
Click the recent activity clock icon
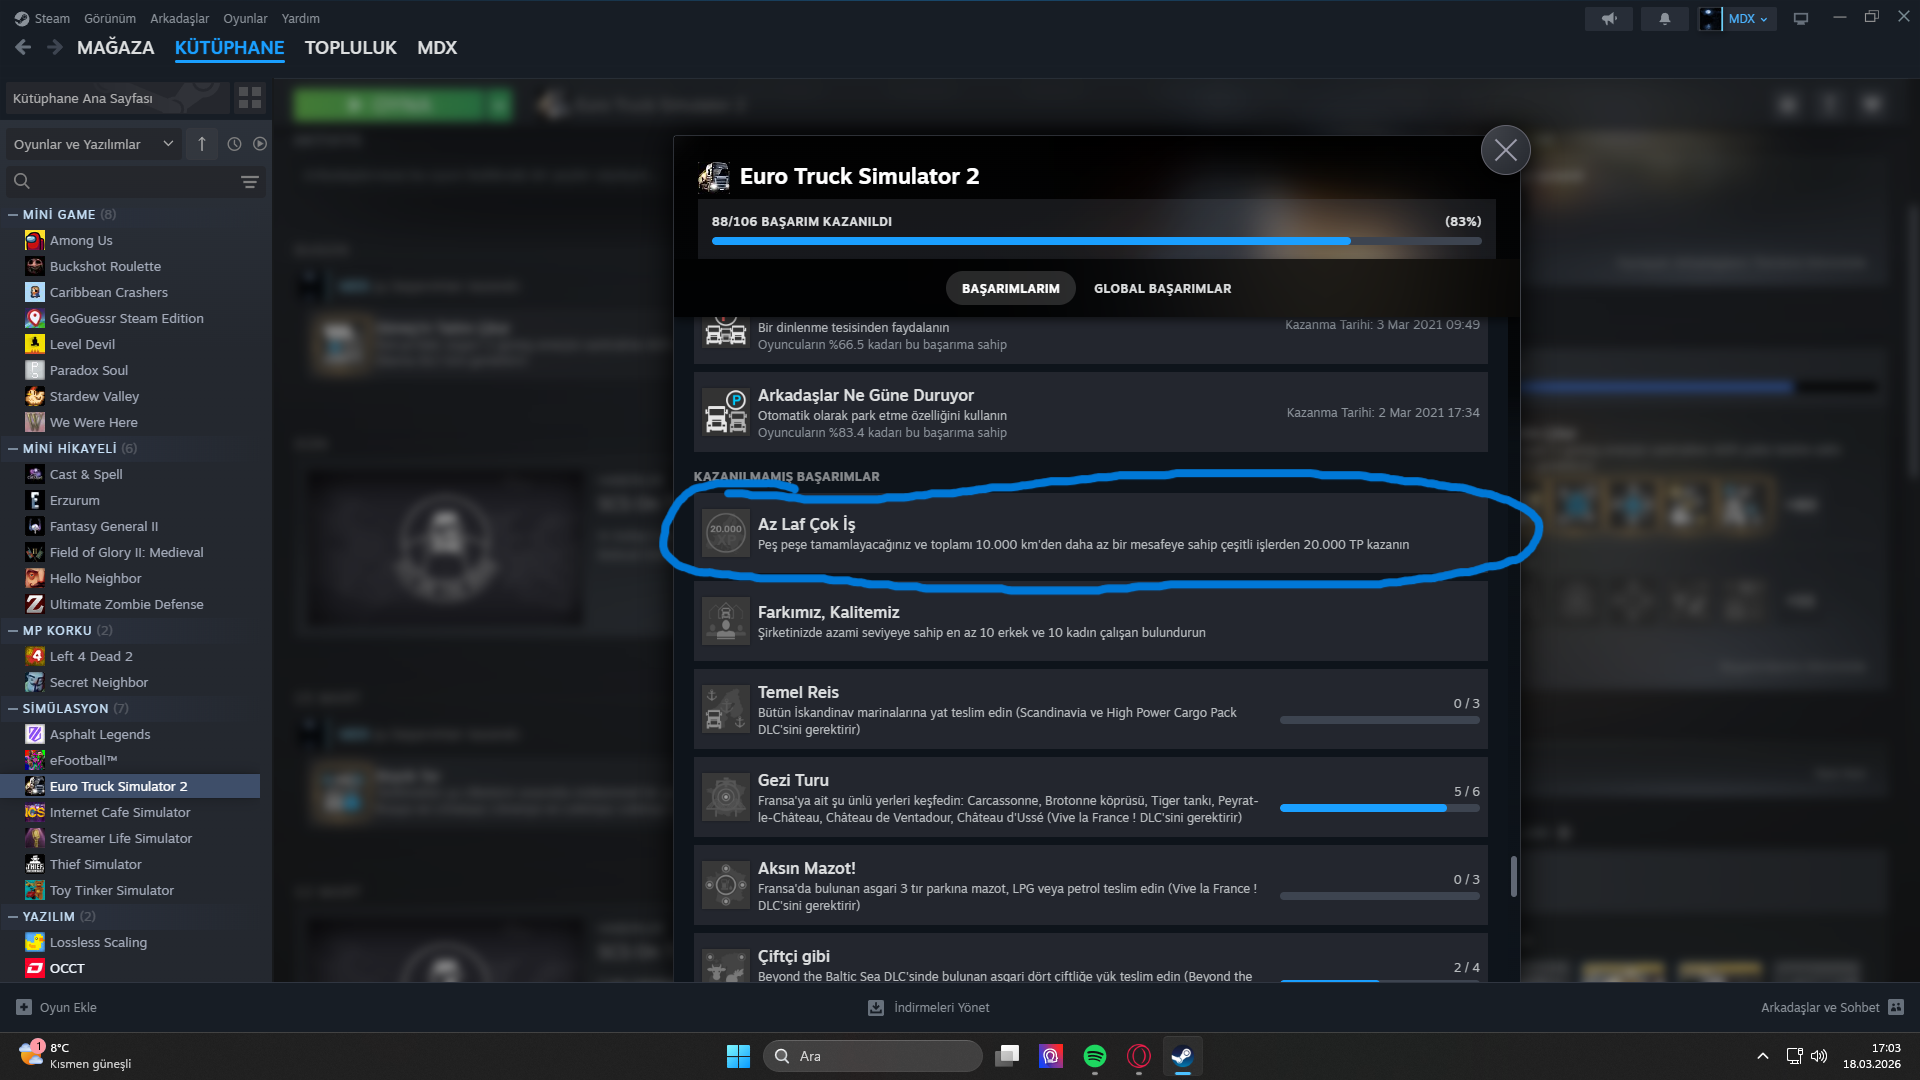point(234,144)
